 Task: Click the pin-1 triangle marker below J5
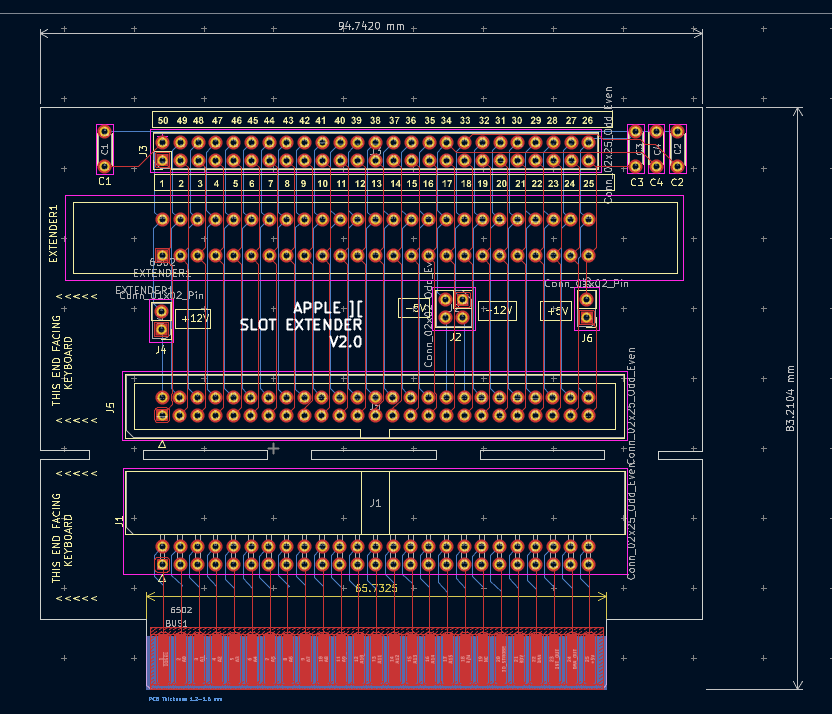(162, 445)
